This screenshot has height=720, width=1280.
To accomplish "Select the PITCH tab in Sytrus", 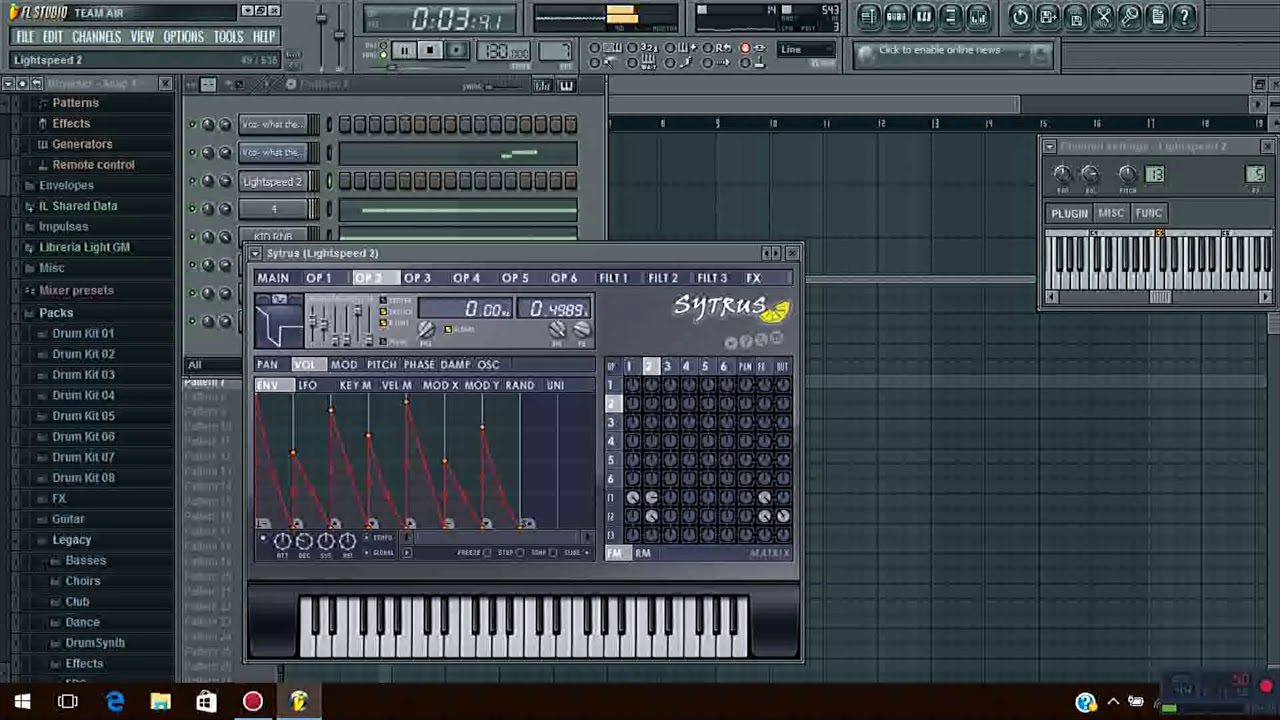I will point(381,365).
